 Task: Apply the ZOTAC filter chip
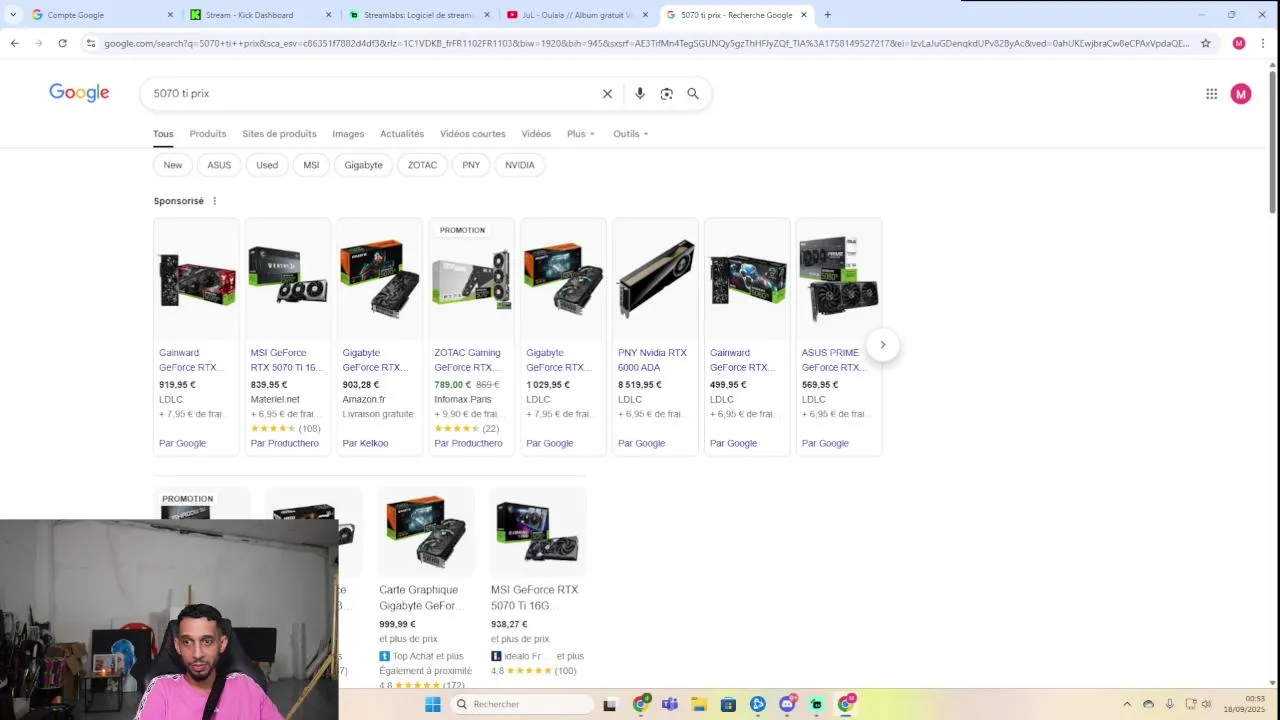pos(422,165)
